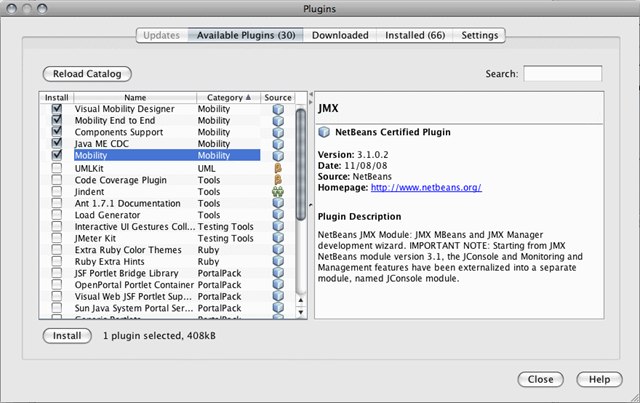
Task: Click source icon for Visual Web JSF Portlet row
Action: pos(278,296)
